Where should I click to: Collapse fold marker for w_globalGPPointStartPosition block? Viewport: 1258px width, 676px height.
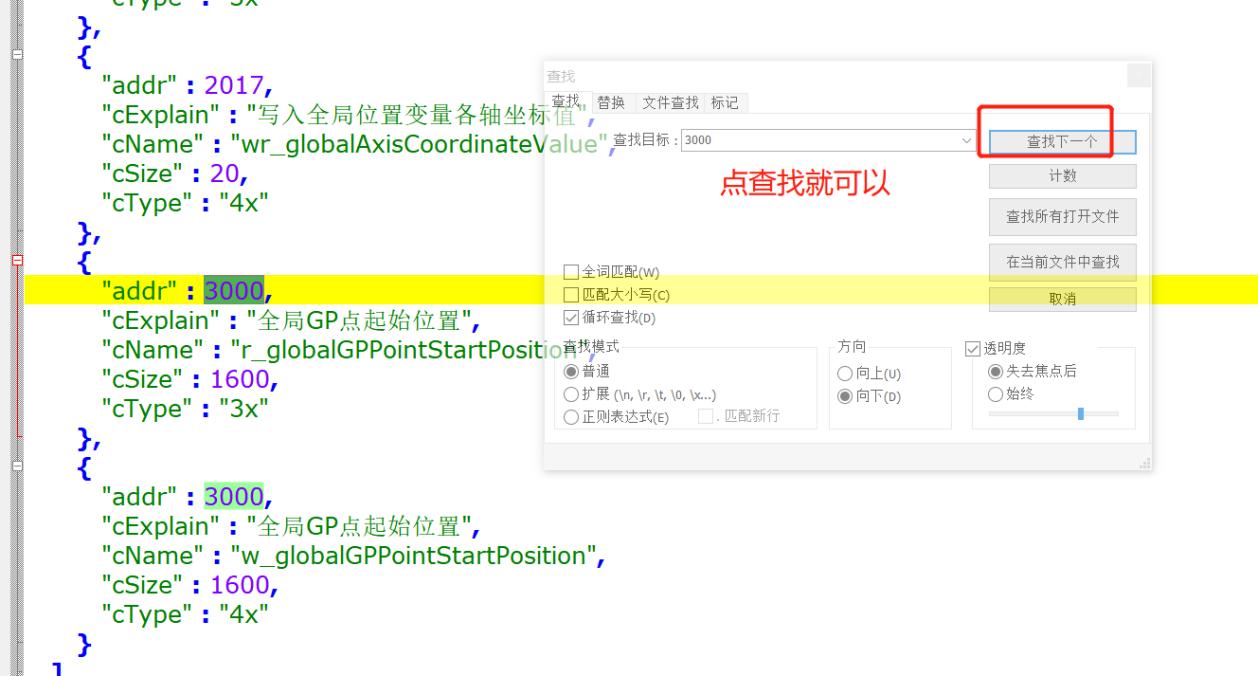pos(16,466)
